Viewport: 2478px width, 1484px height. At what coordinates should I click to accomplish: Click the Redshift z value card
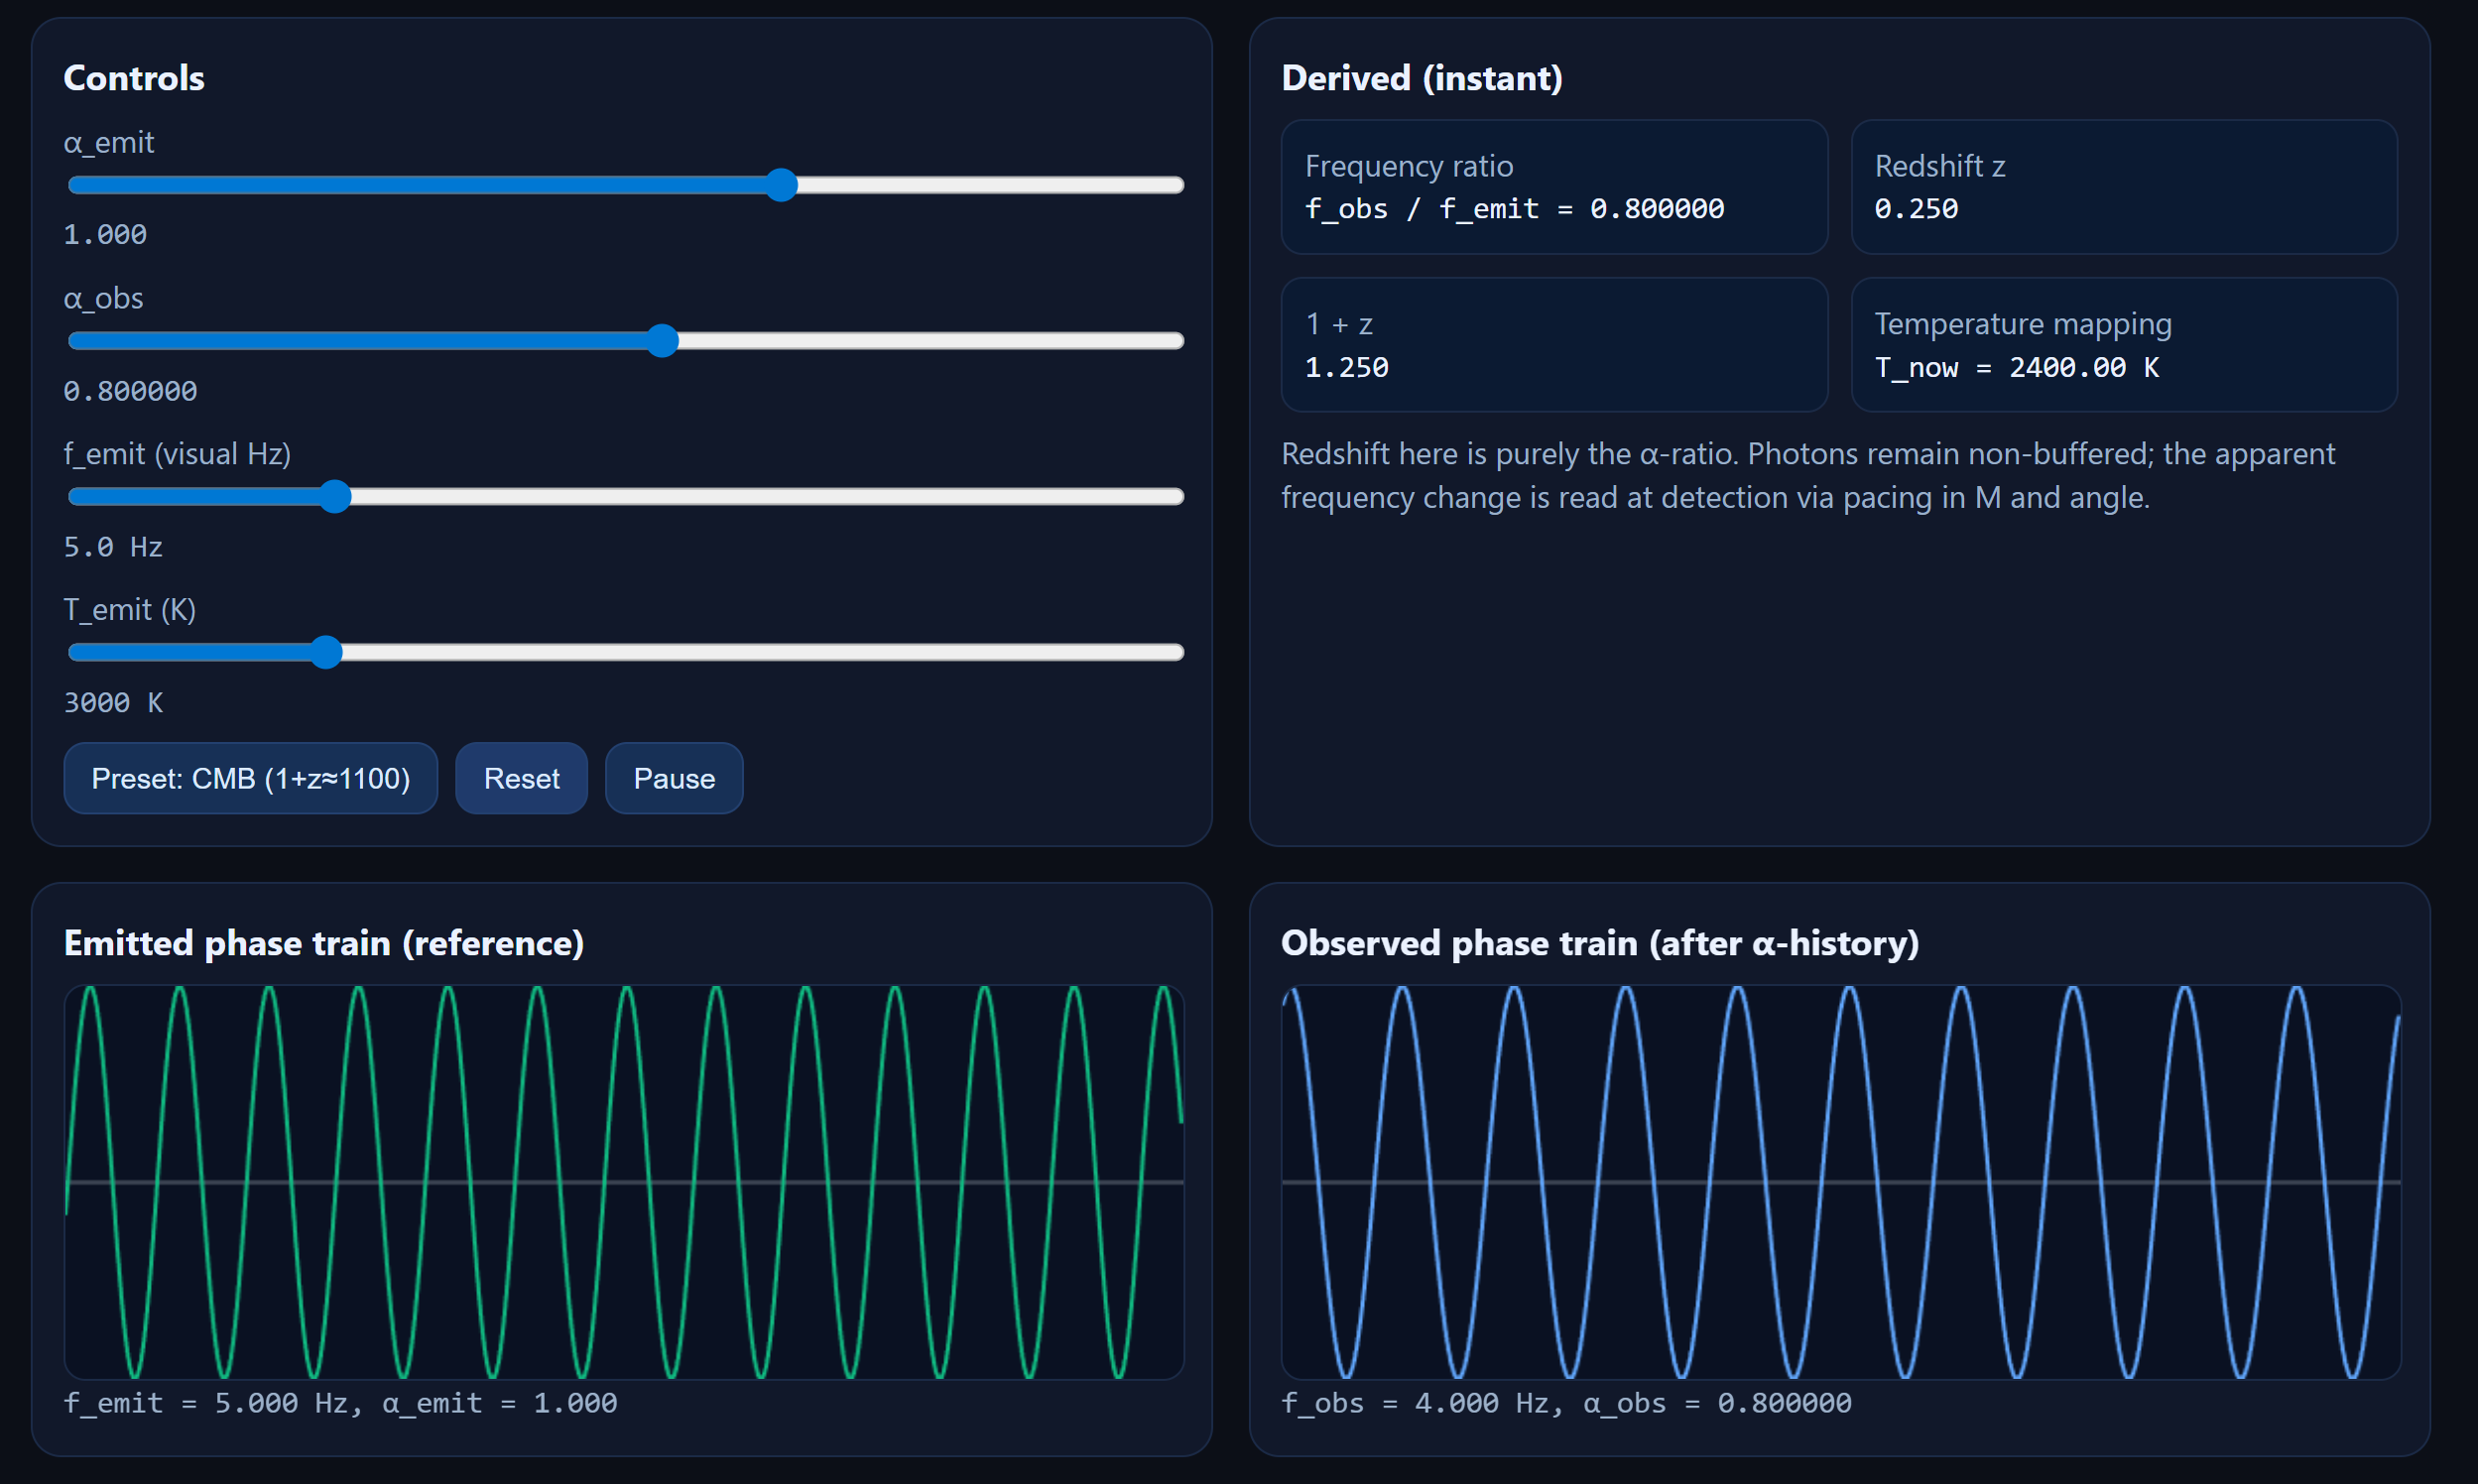pyautogui.click(x=2123, y=188)
